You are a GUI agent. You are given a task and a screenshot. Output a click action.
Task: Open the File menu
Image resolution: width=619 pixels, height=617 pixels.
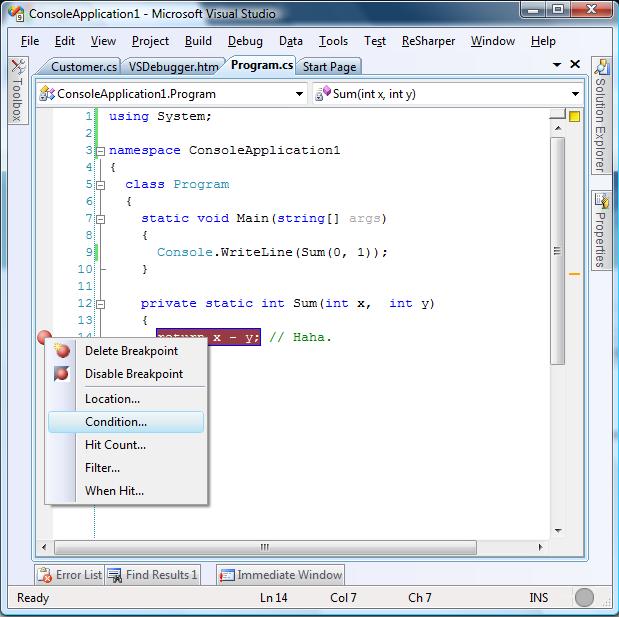30,41
